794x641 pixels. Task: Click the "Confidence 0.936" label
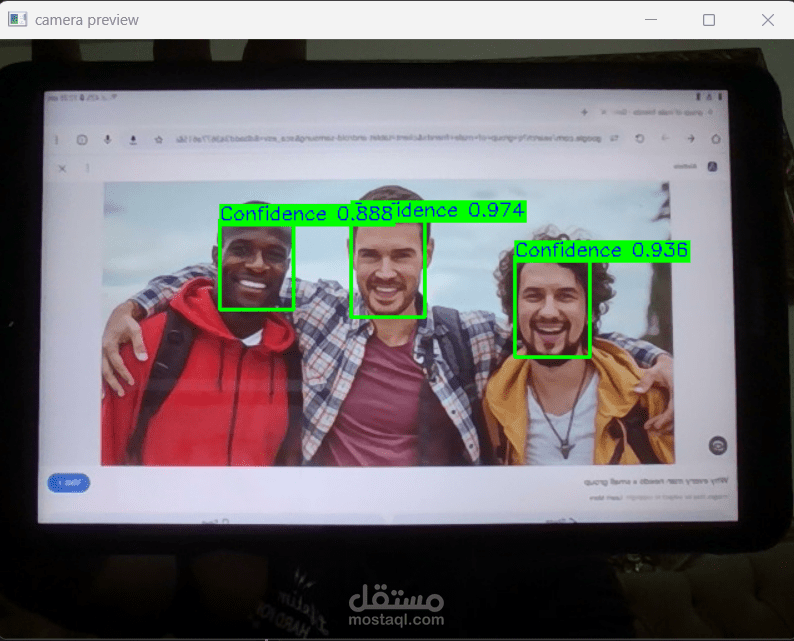click(602, 250)
